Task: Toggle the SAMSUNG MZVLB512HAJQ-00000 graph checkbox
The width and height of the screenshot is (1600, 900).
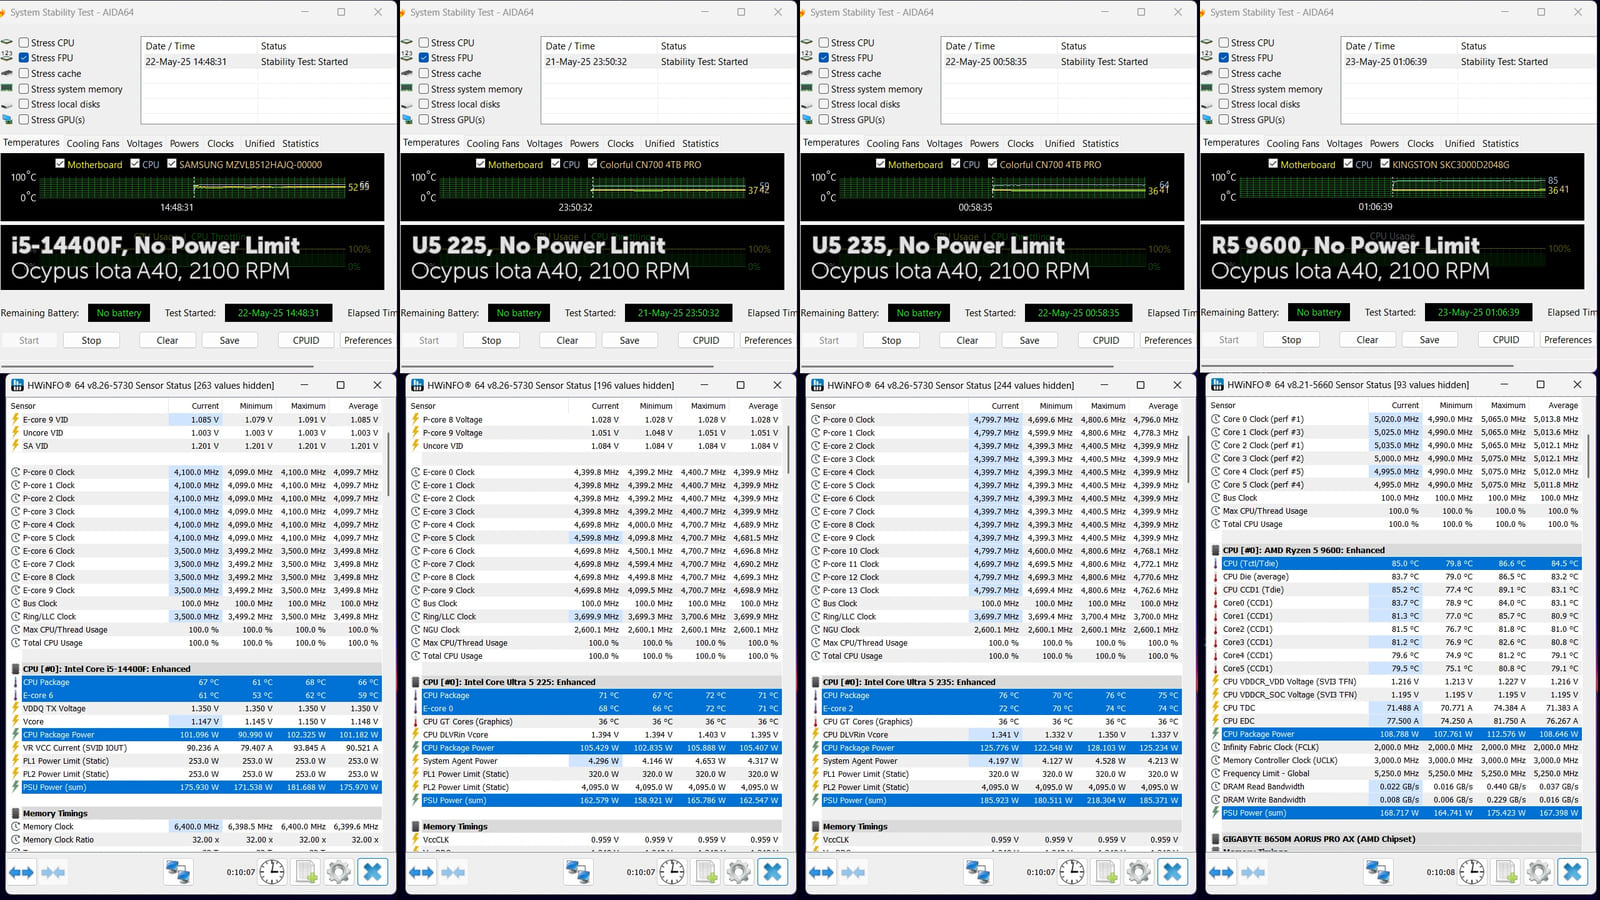Action: (172, 164)
